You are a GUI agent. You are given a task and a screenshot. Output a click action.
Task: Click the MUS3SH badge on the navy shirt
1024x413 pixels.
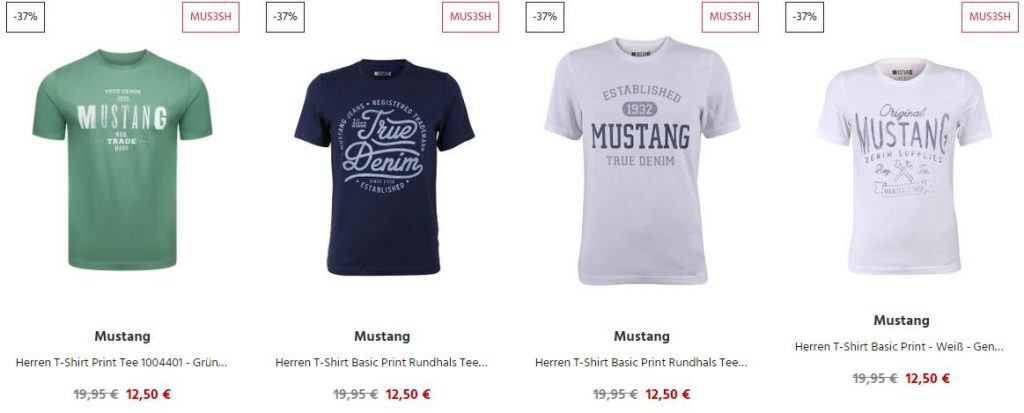470,17
